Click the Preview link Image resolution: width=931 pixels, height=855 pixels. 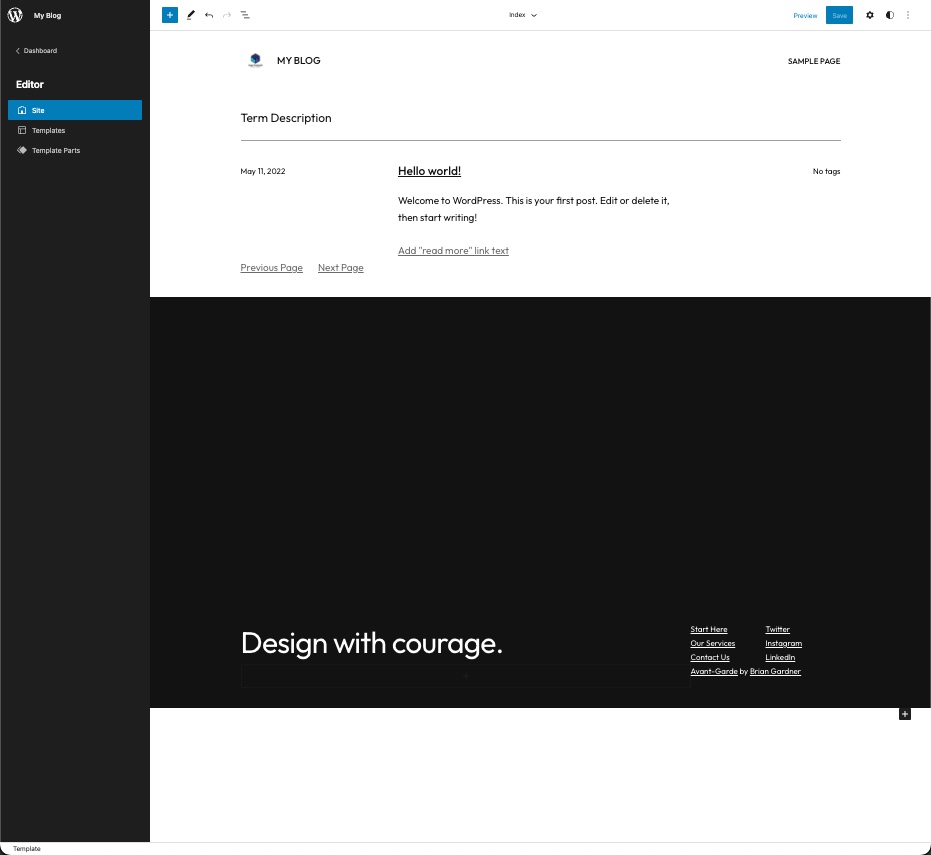(805, 15)
